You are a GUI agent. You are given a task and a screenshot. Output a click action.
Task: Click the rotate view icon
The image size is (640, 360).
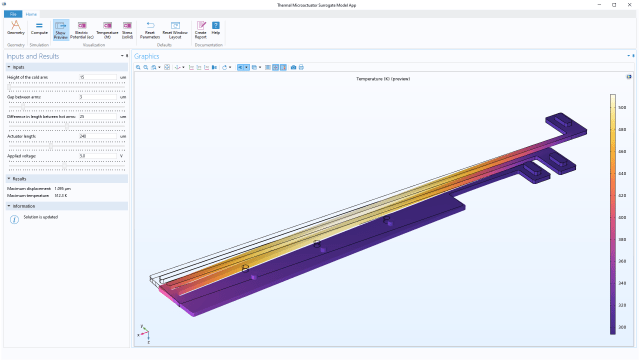[x=224, y=67]
